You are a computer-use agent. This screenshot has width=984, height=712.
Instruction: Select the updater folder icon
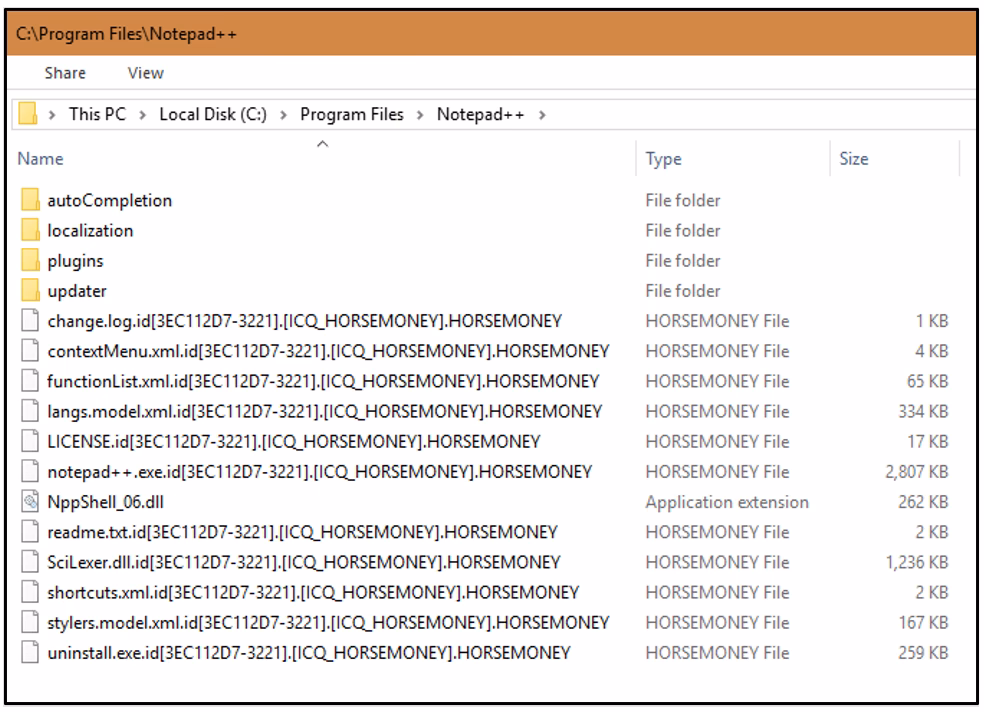click(x=29, y=290)
